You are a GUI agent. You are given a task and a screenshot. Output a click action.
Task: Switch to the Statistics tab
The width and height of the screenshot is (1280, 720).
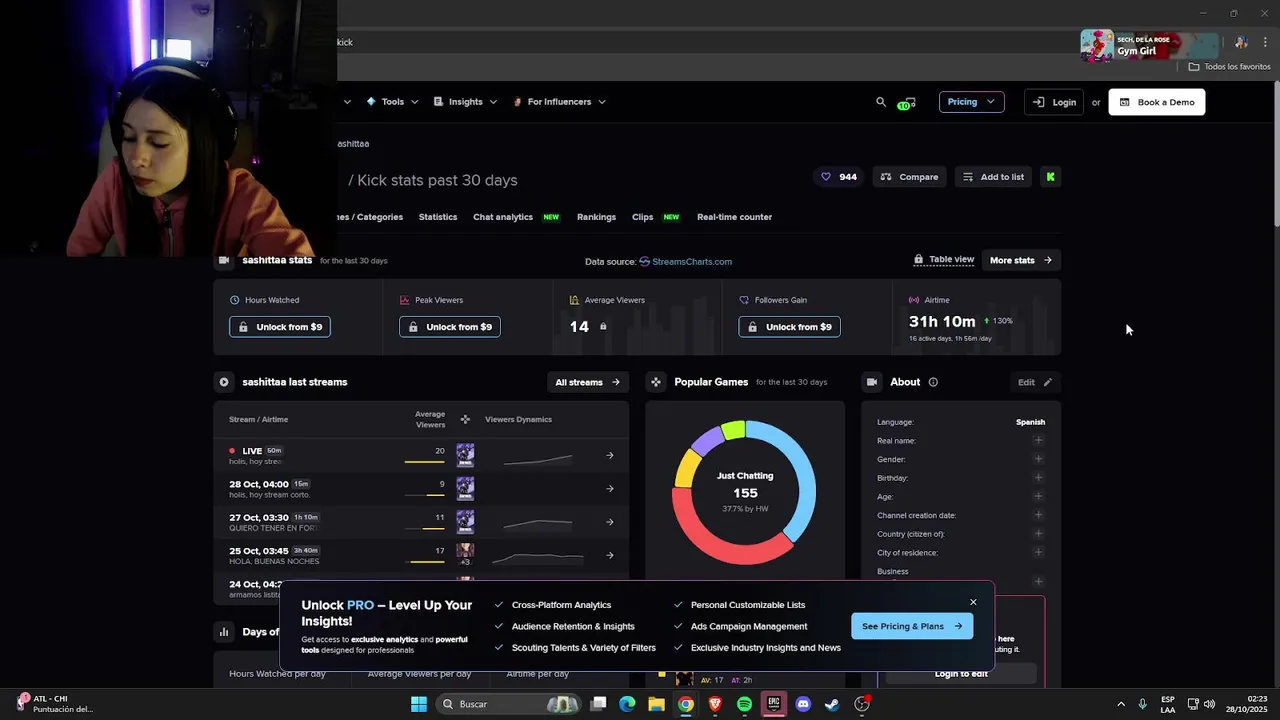438,217
